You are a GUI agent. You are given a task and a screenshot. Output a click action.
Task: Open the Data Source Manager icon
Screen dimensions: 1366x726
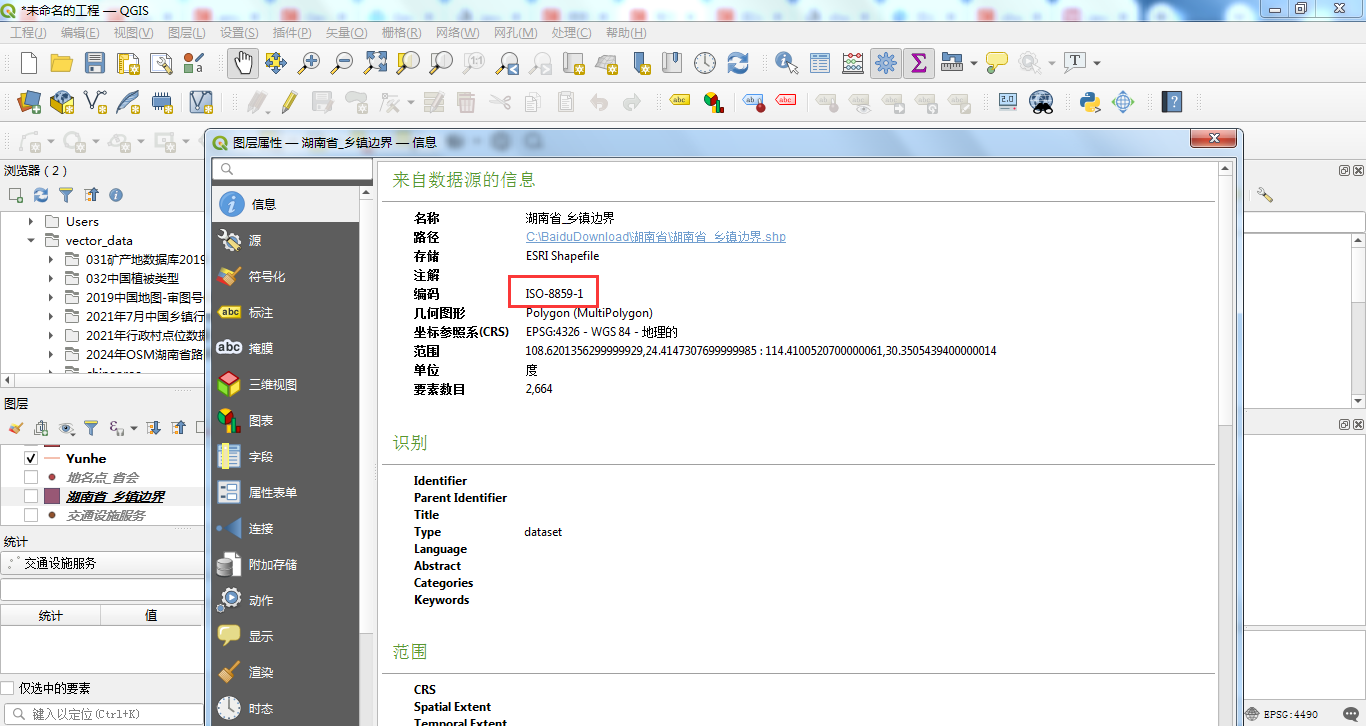(x=29, y=101)
